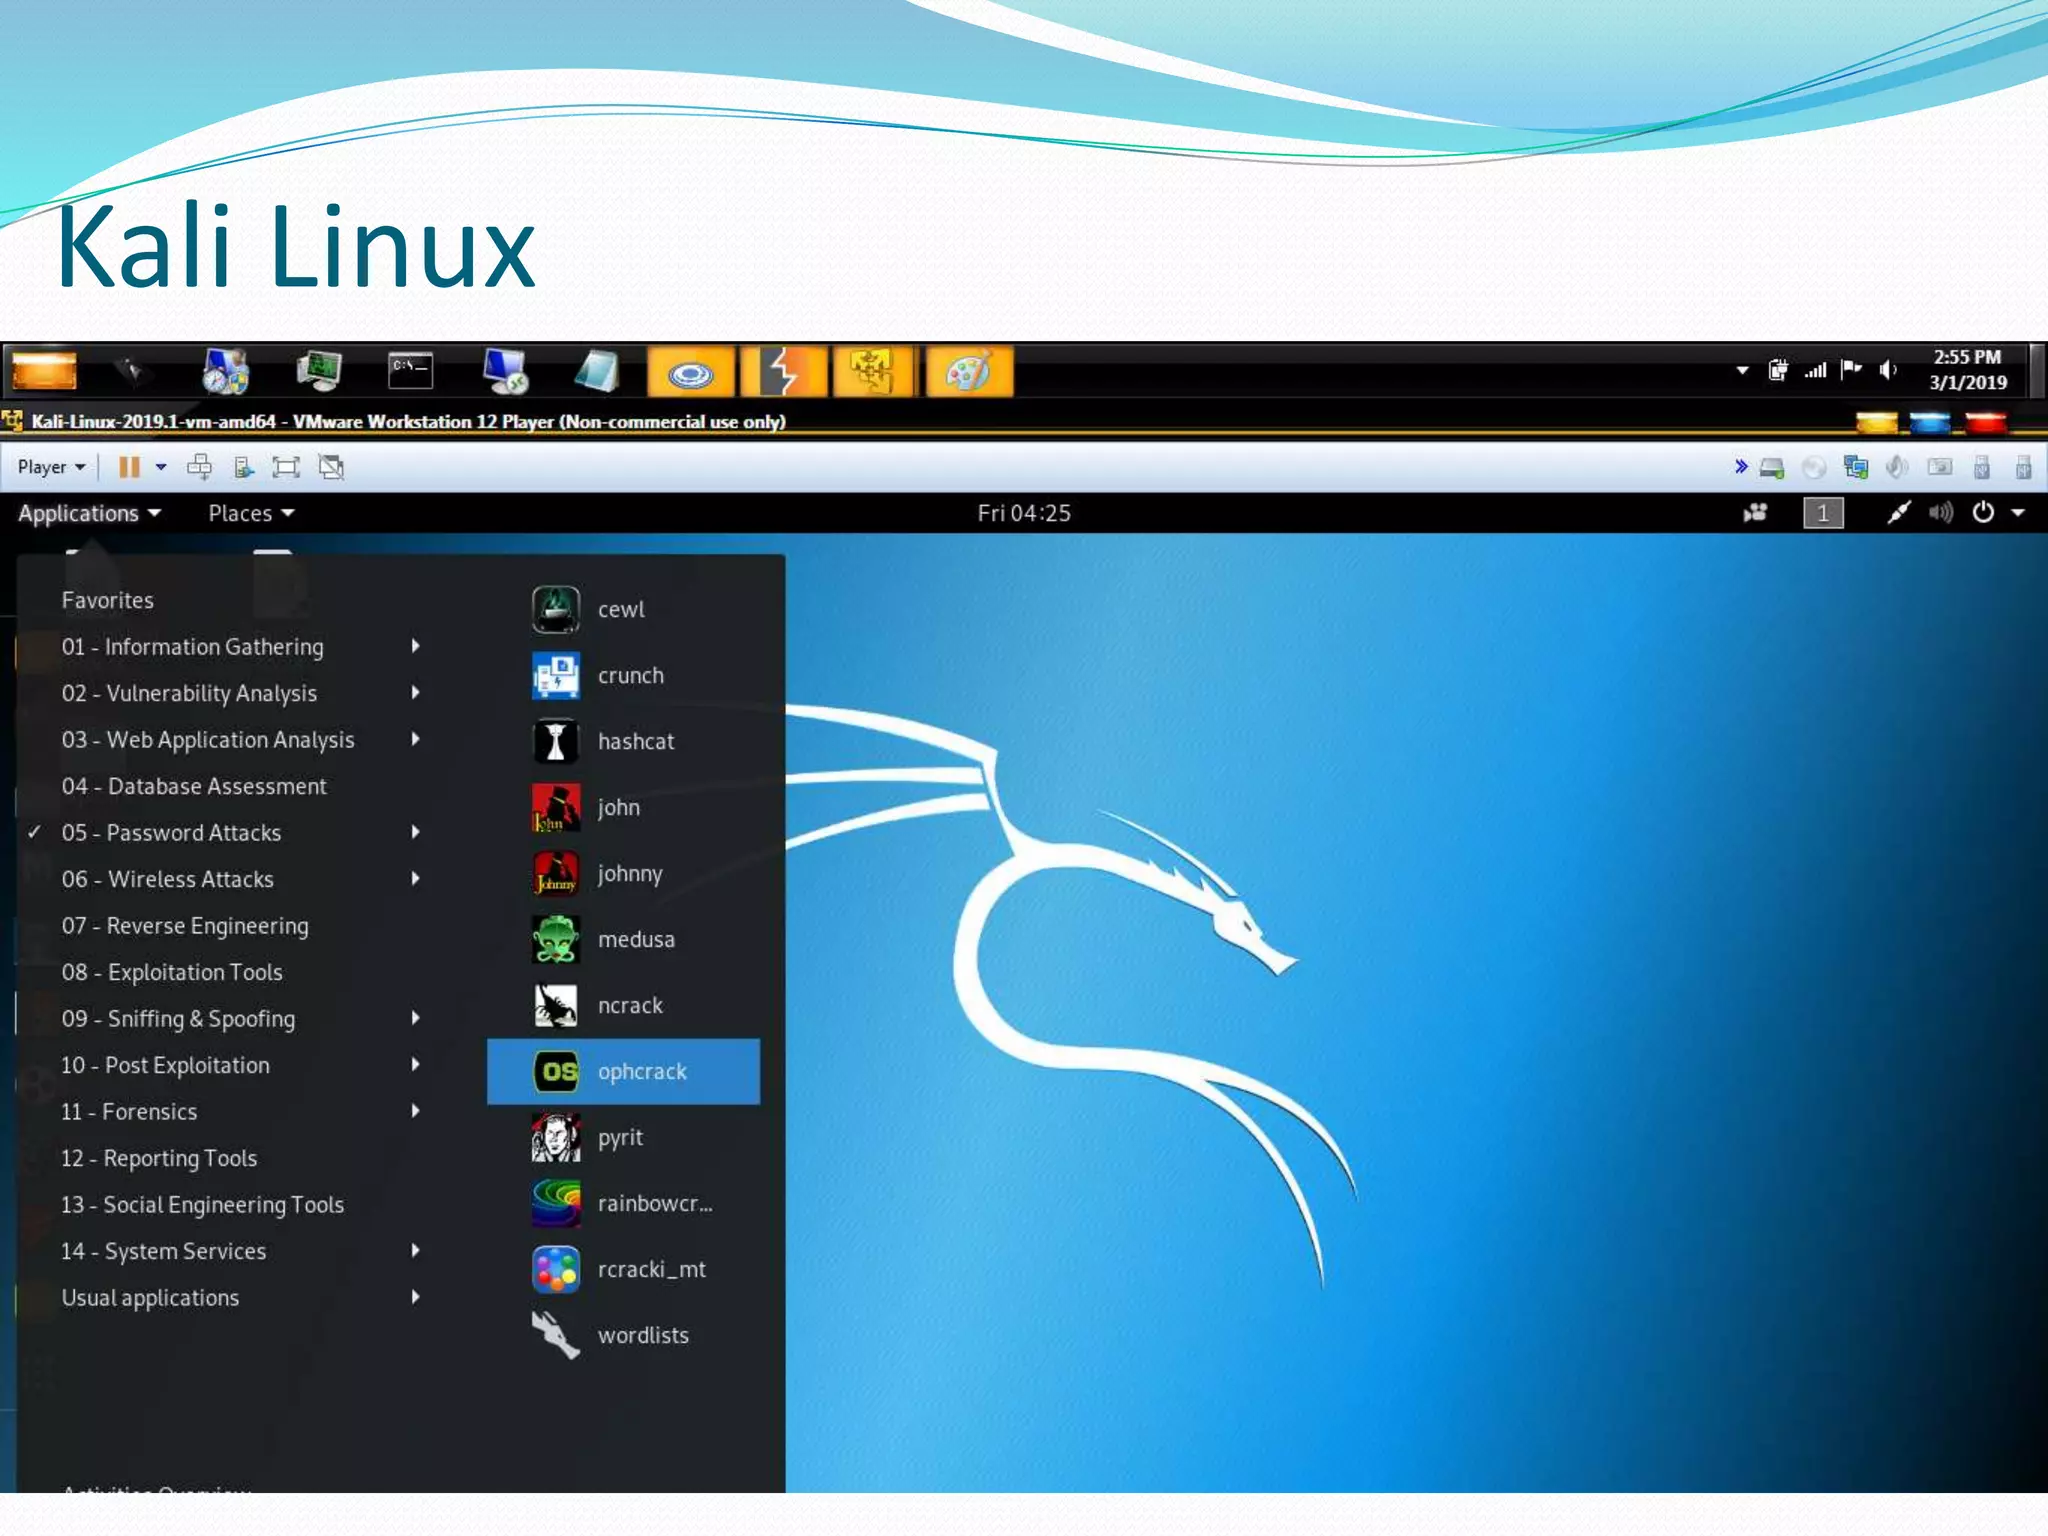Toggle the Kali volume speaker icon
The height and width of the screenshot is (1536, 2048).
[1940, 513]
